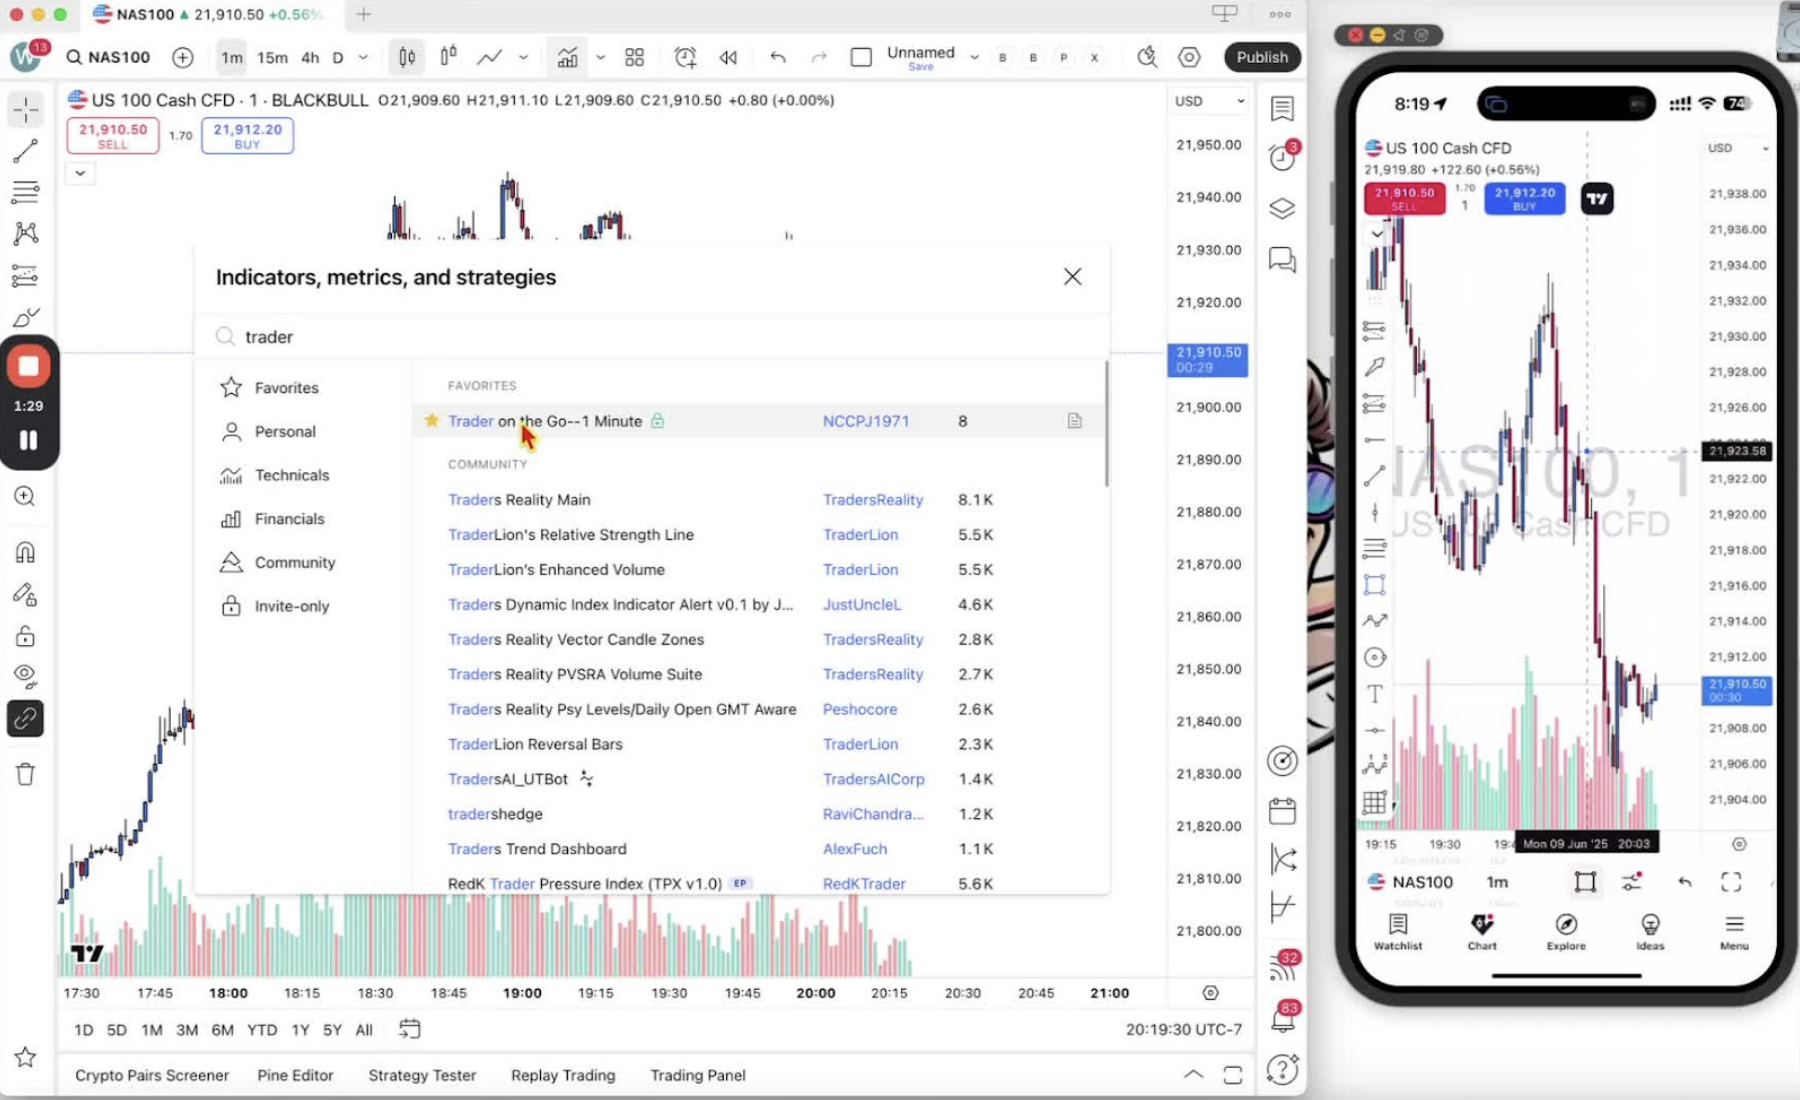
Task: Click the 21,912.20 BUY button
Action: (x=247, y=136)
